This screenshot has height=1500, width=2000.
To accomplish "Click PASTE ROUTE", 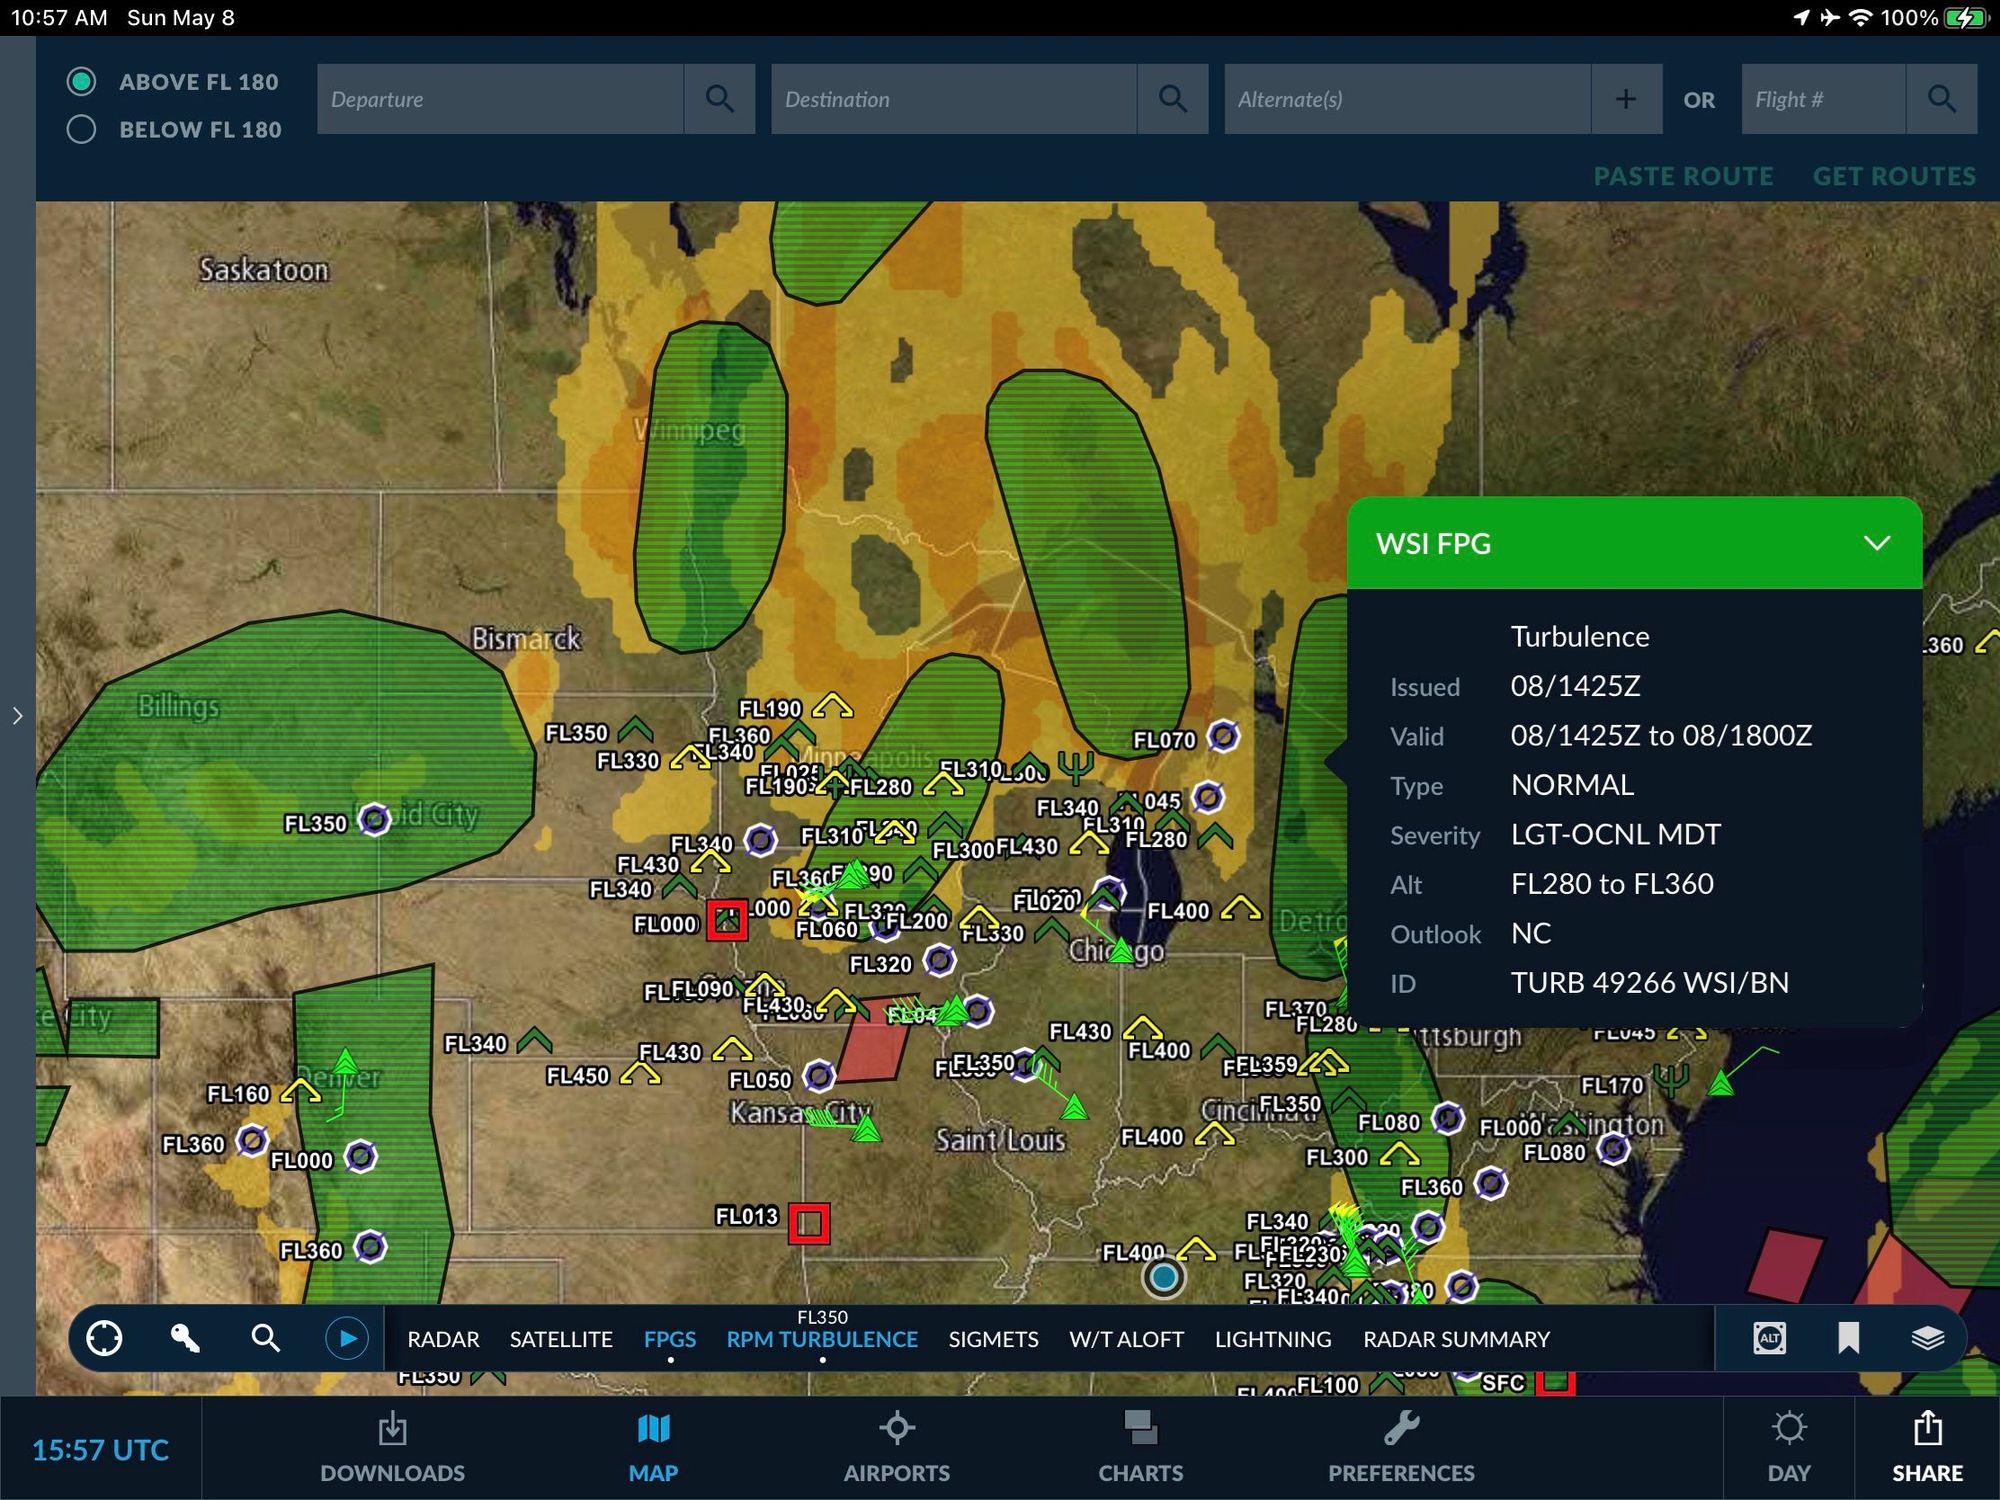I will [1683, 176].
